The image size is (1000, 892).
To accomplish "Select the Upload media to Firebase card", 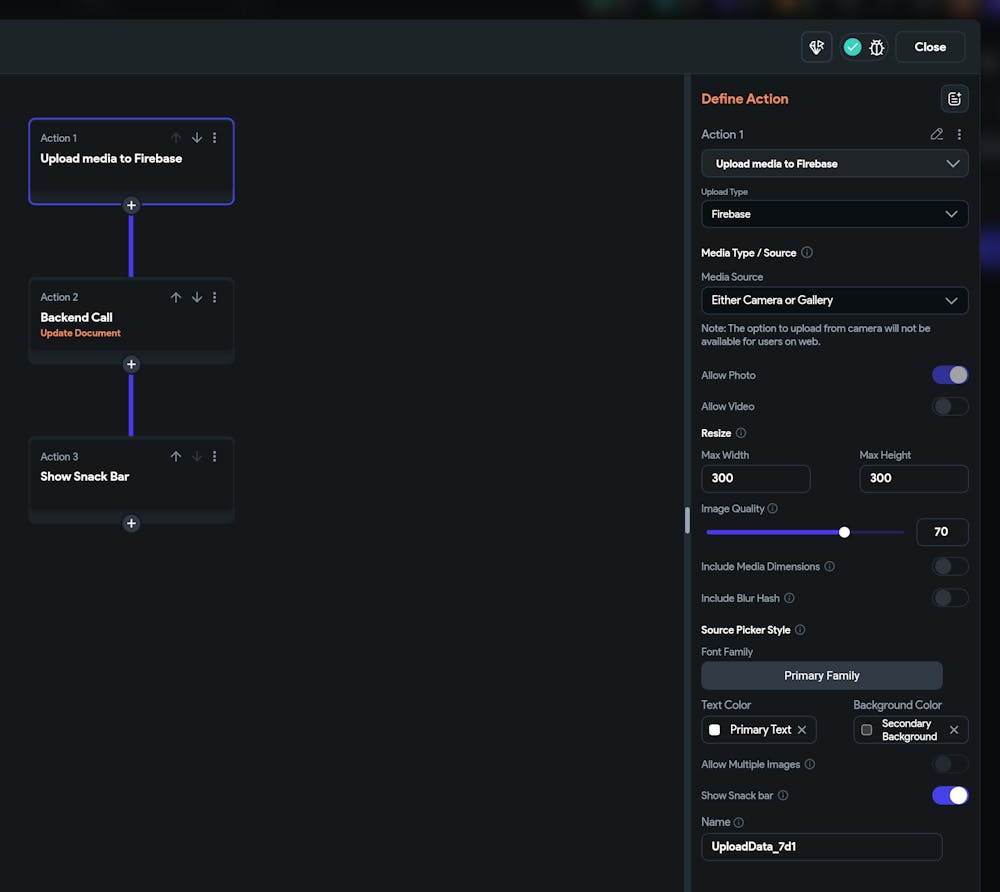I will click(131, 161).
